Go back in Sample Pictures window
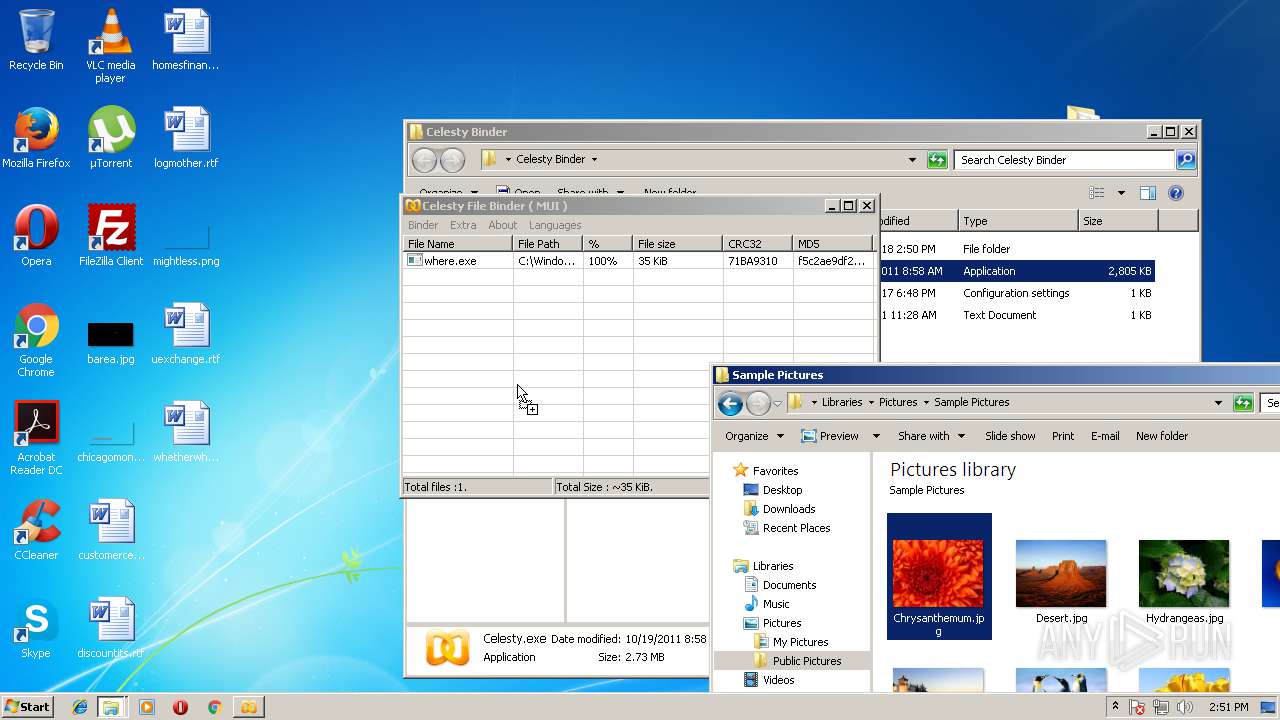Screen dimensions: 1280x720 click(x=730, y=403)
